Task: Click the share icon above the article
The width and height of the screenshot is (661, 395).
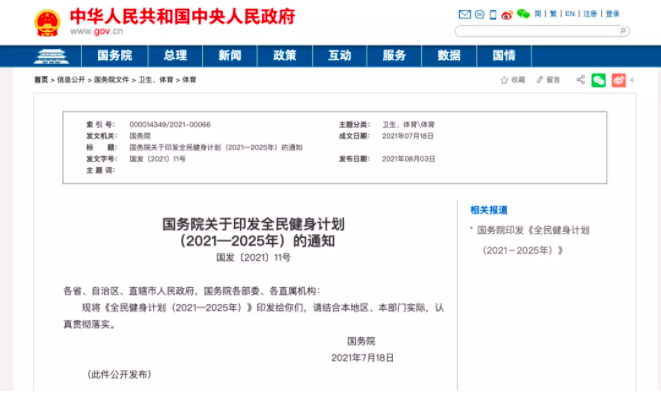Action: 580,80
